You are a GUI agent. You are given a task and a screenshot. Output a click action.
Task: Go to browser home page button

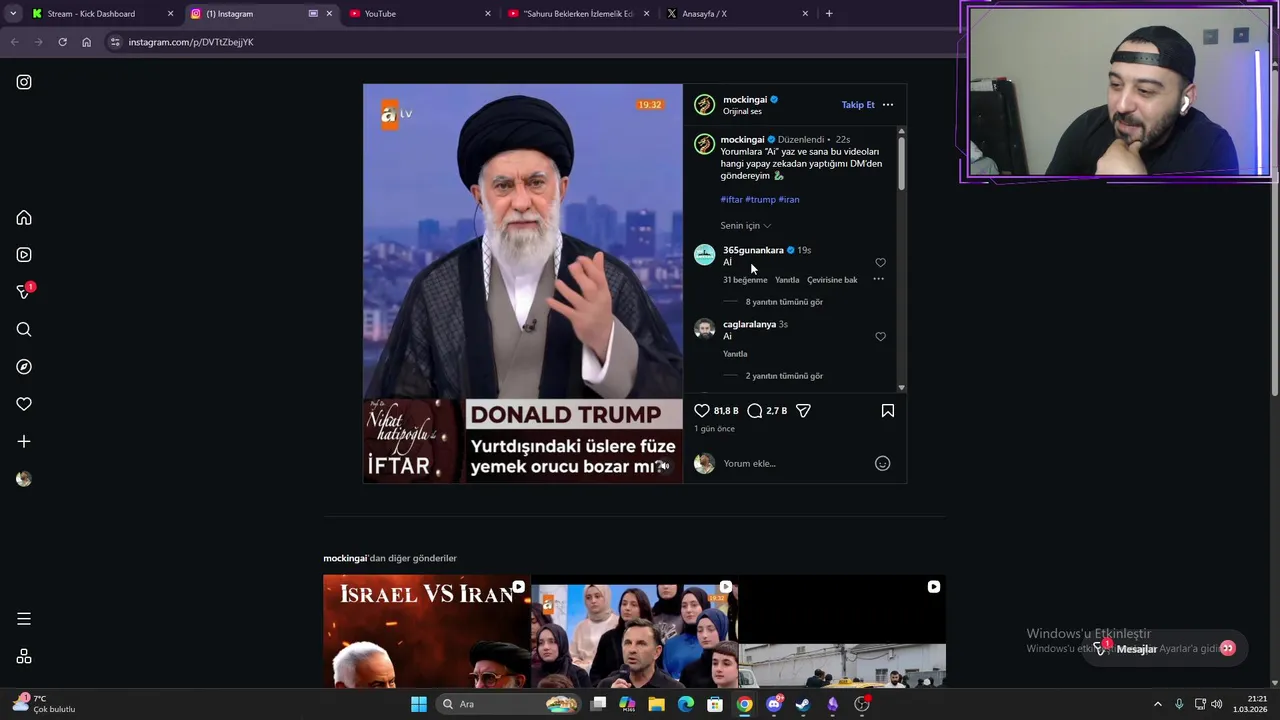86,42
